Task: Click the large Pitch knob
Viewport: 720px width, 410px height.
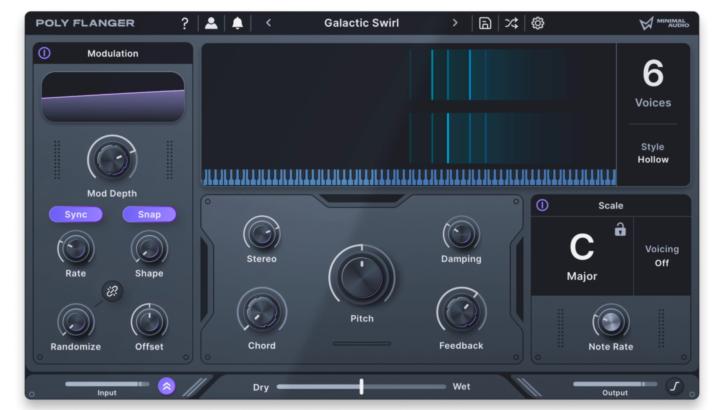Action: [x=362, y=277]
